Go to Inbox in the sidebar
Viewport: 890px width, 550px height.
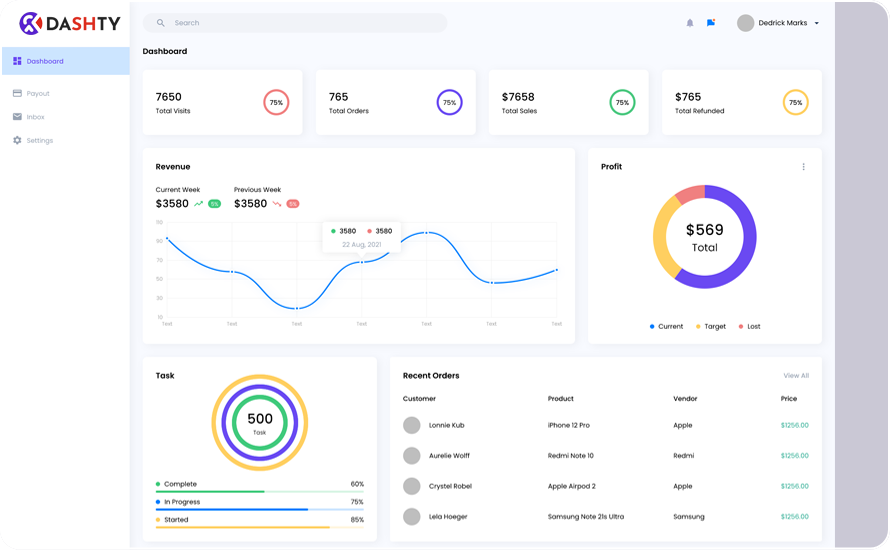pos(35,117)
